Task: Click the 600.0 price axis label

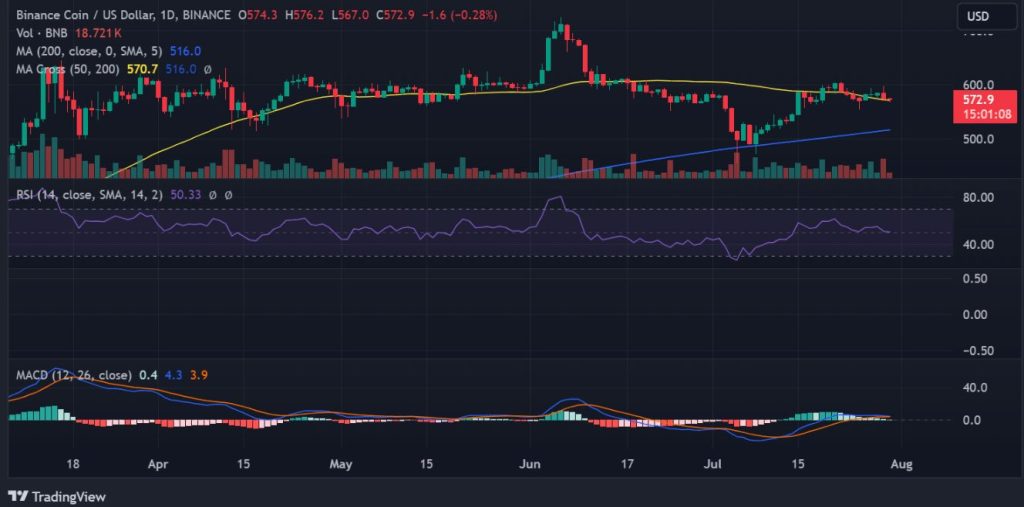Action: pos(977,85)
